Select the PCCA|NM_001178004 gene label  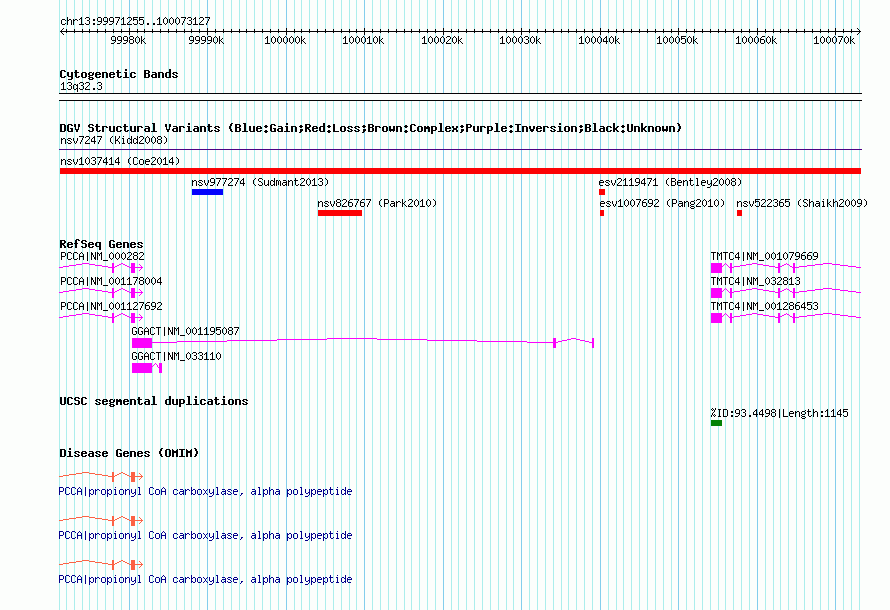[x=111, y=281]
